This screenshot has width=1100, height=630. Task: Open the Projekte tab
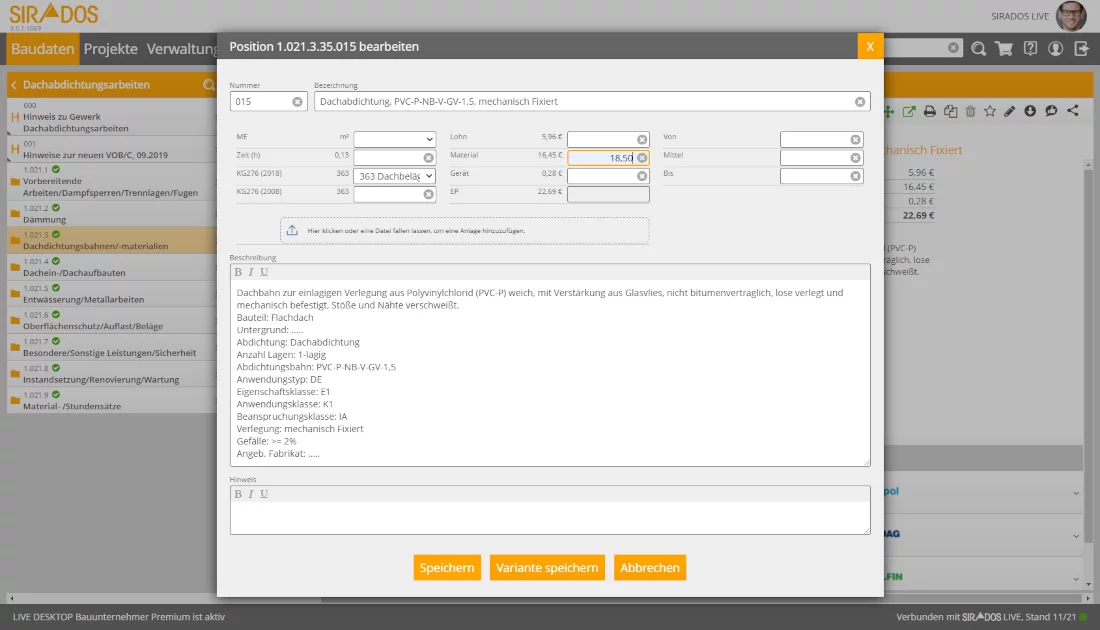tap(110, 49)
